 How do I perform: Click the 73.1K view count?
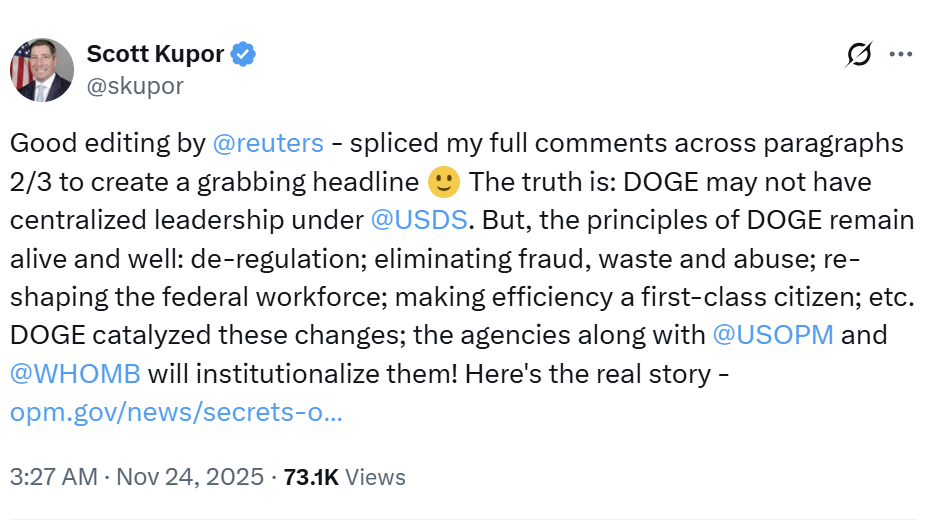(x=311, y=477)
